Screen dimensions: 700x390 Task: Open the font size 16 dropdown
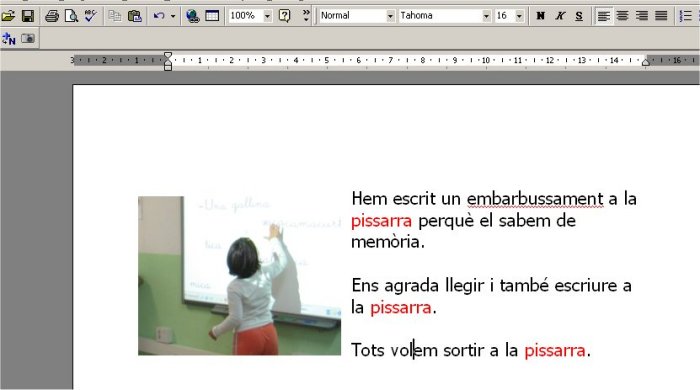click(x=519, y=16)
